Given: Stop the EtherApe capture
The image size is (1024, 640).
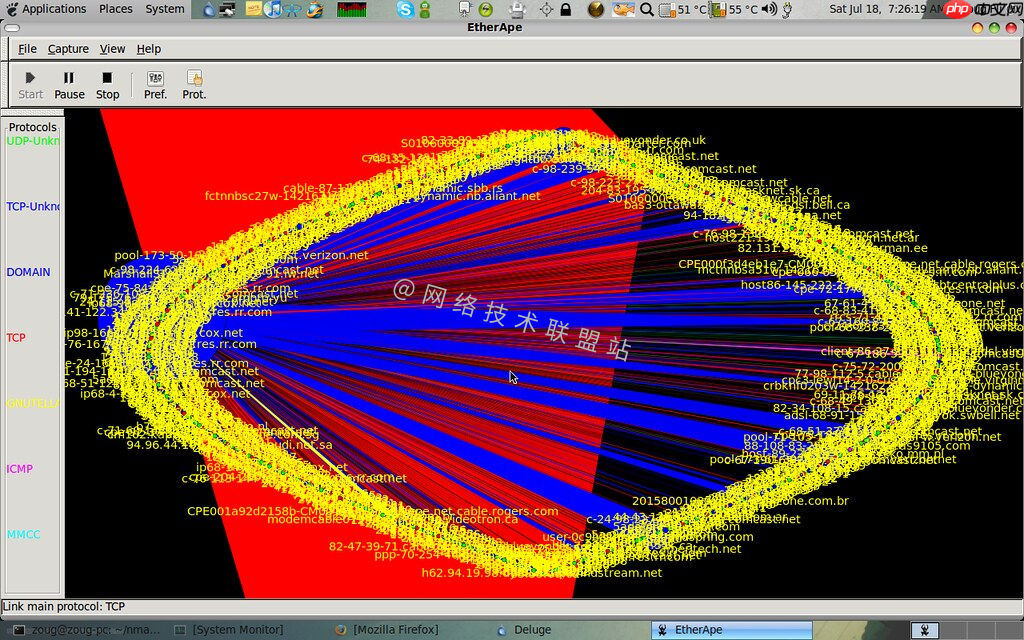Looking at the screenshot, I should click(x=107, y=85).
